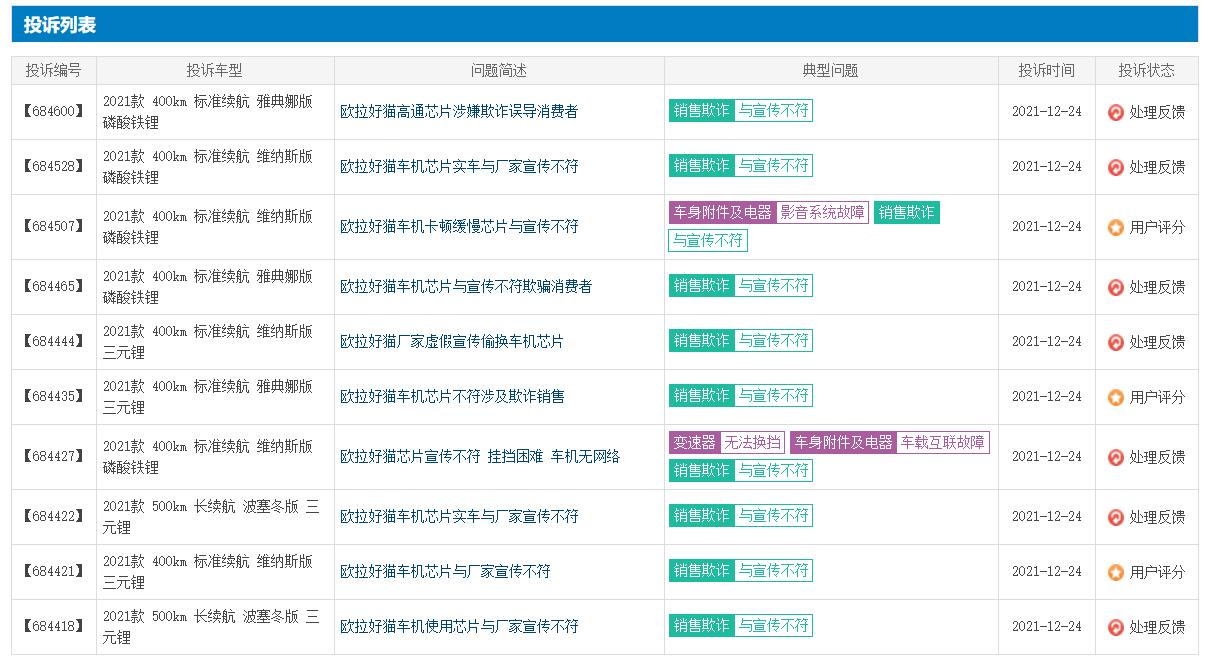Click the 投诉车型 column header

point(215,71)
